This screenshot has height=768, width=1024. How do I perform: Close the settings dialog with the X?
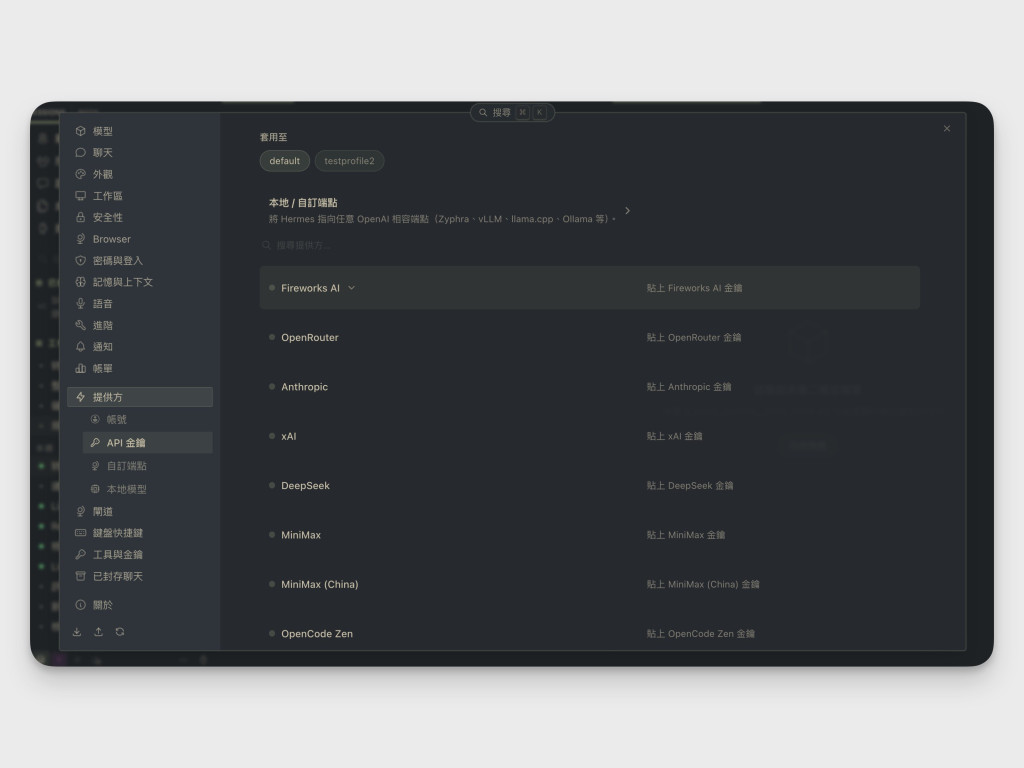click(x=947, y=129)
